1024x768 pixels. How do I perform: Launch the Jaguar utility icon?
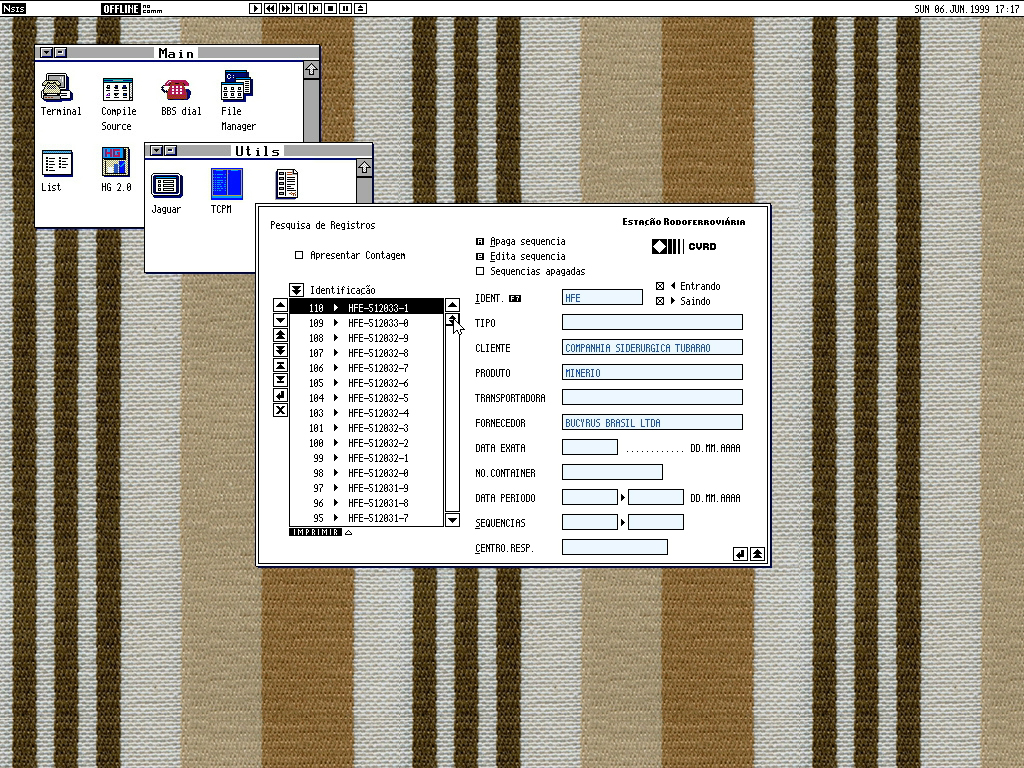point(166,185)
